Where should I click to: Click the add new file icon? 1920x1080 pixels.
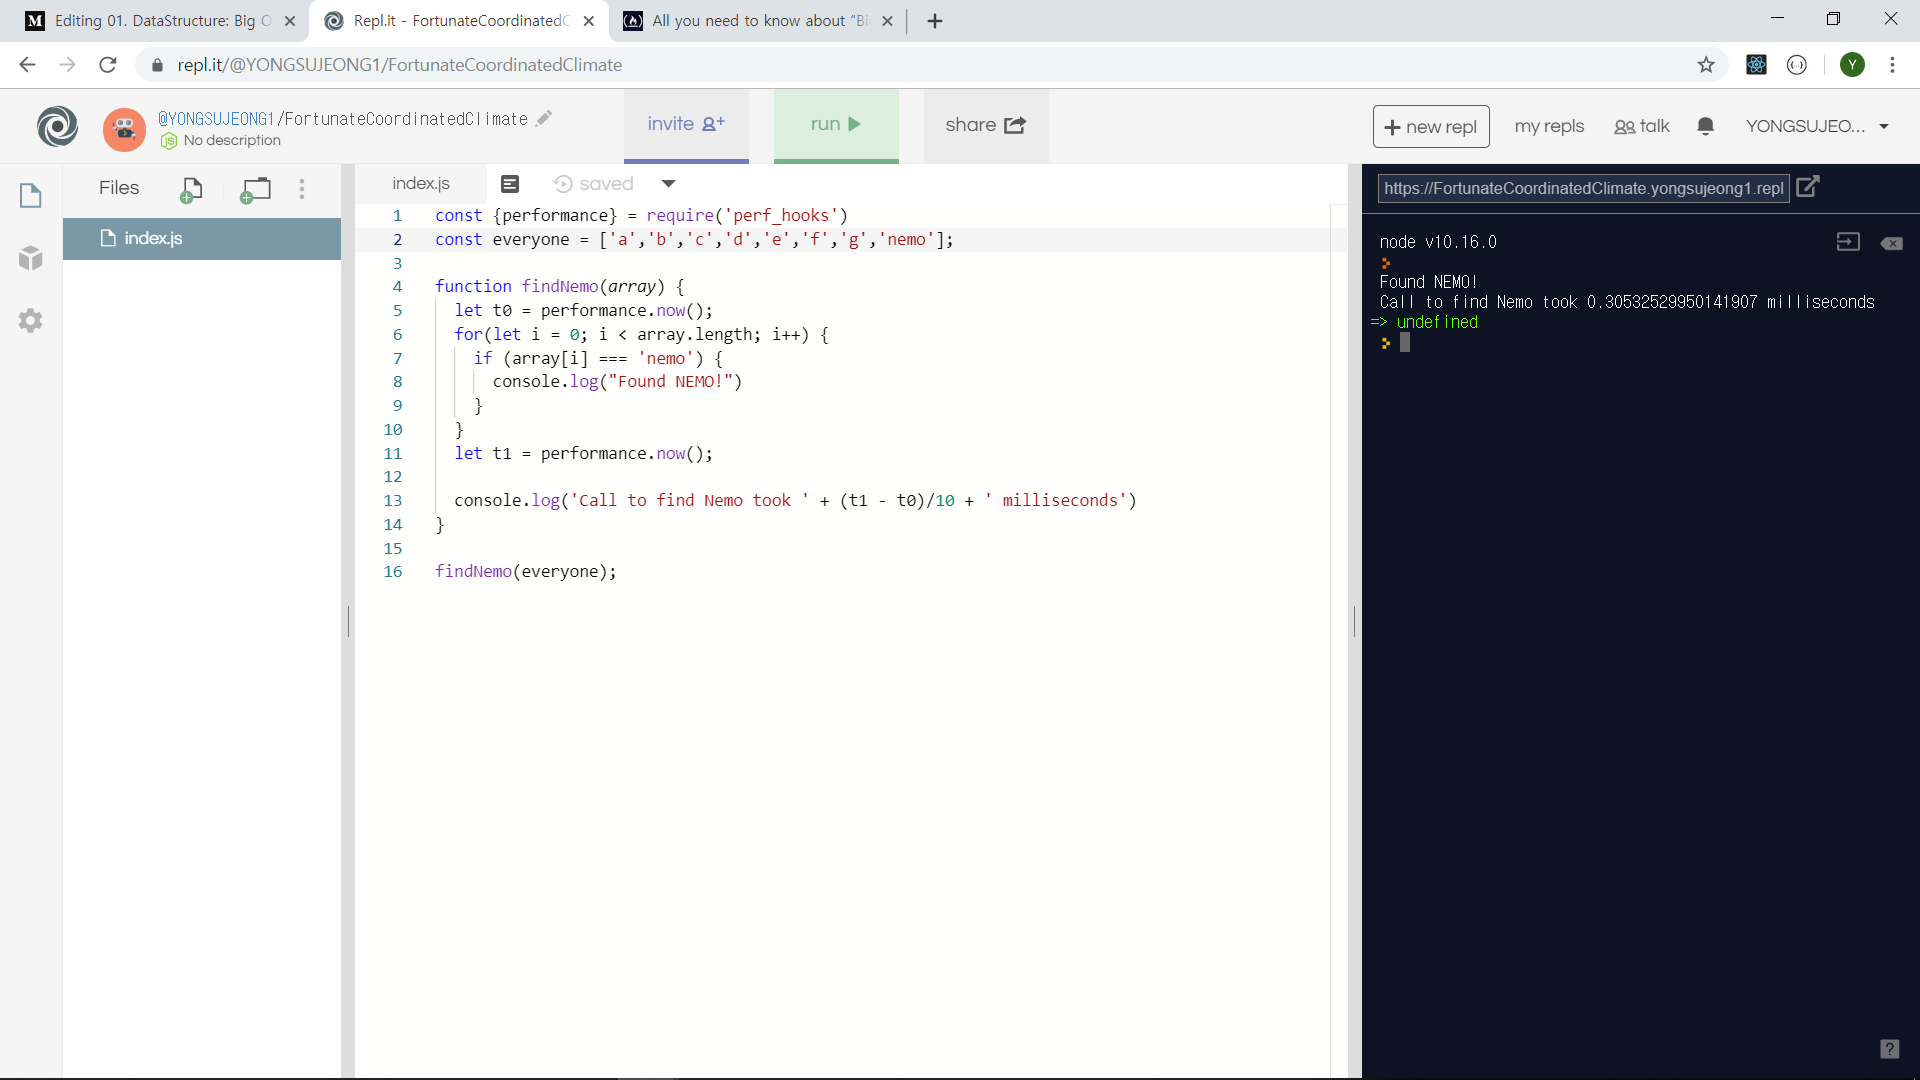point(191,189)
